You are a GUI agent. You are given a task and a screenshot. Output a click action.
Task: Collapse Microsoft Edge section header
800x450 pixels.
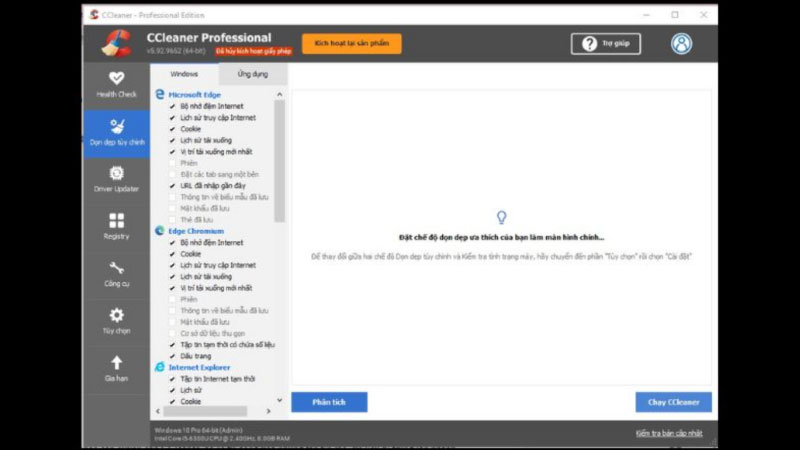[194, 94]
